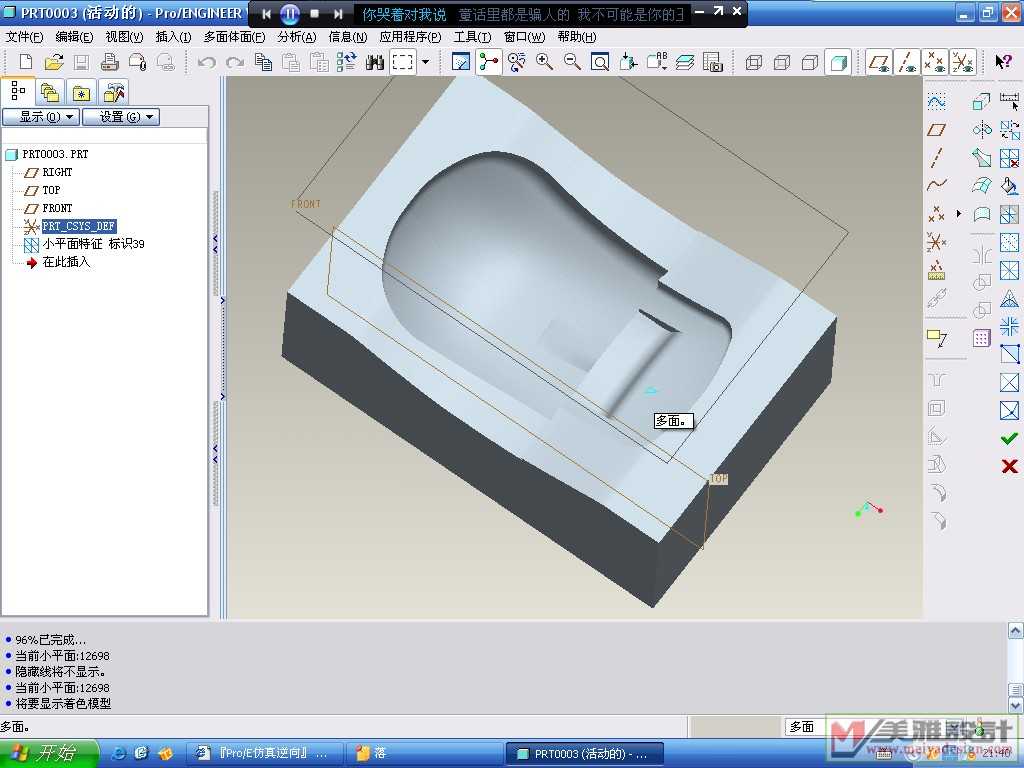The height and width of the screenshot is (768, 1024).
Task: Open the 分析 menu
Action: coord(296,37)
